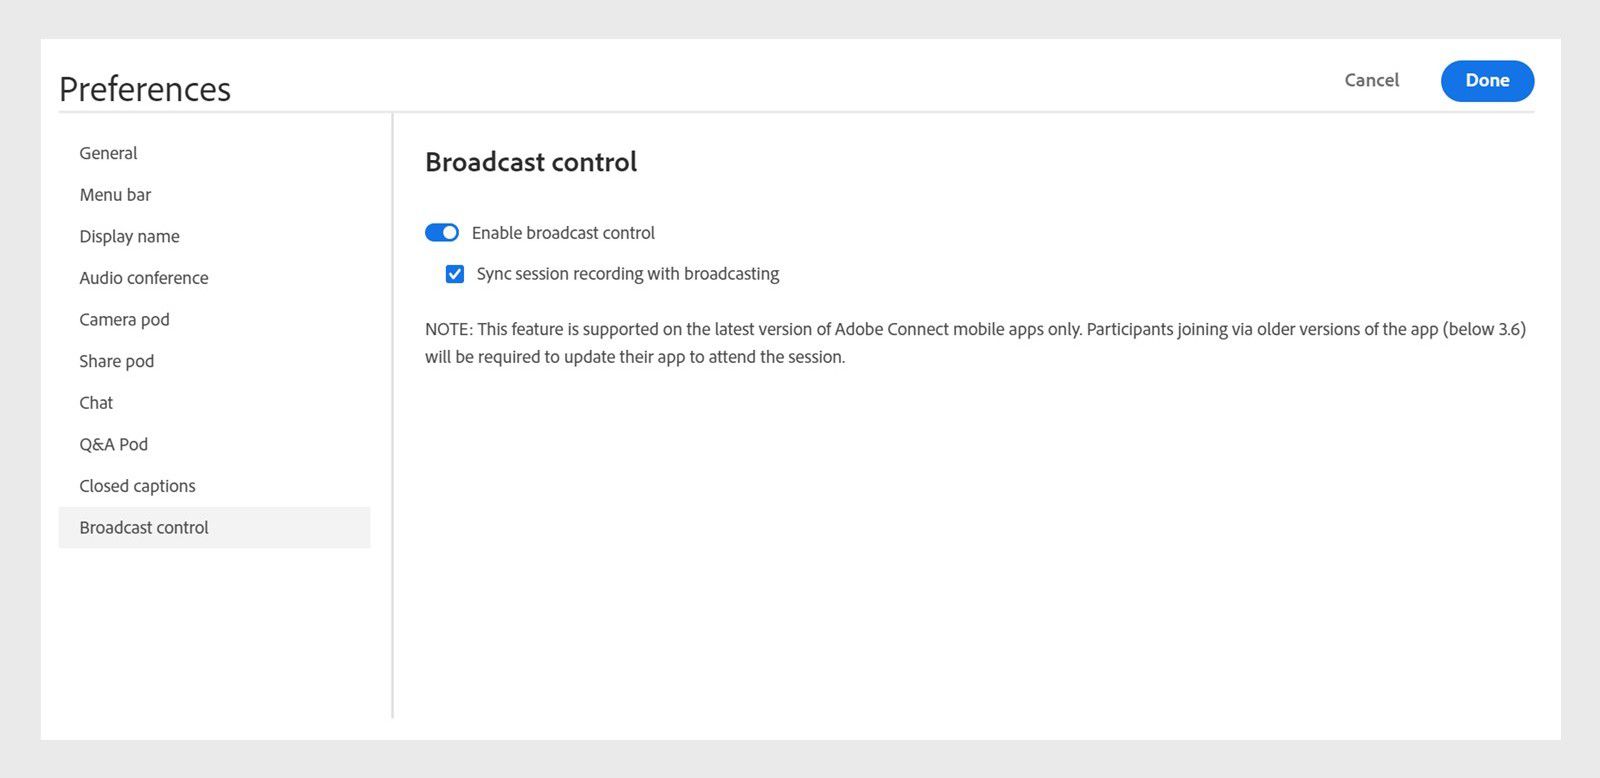This screenshot has height=778, width=1600.
Task: Click the Broadcast control section heading
Action: point(531,162)
